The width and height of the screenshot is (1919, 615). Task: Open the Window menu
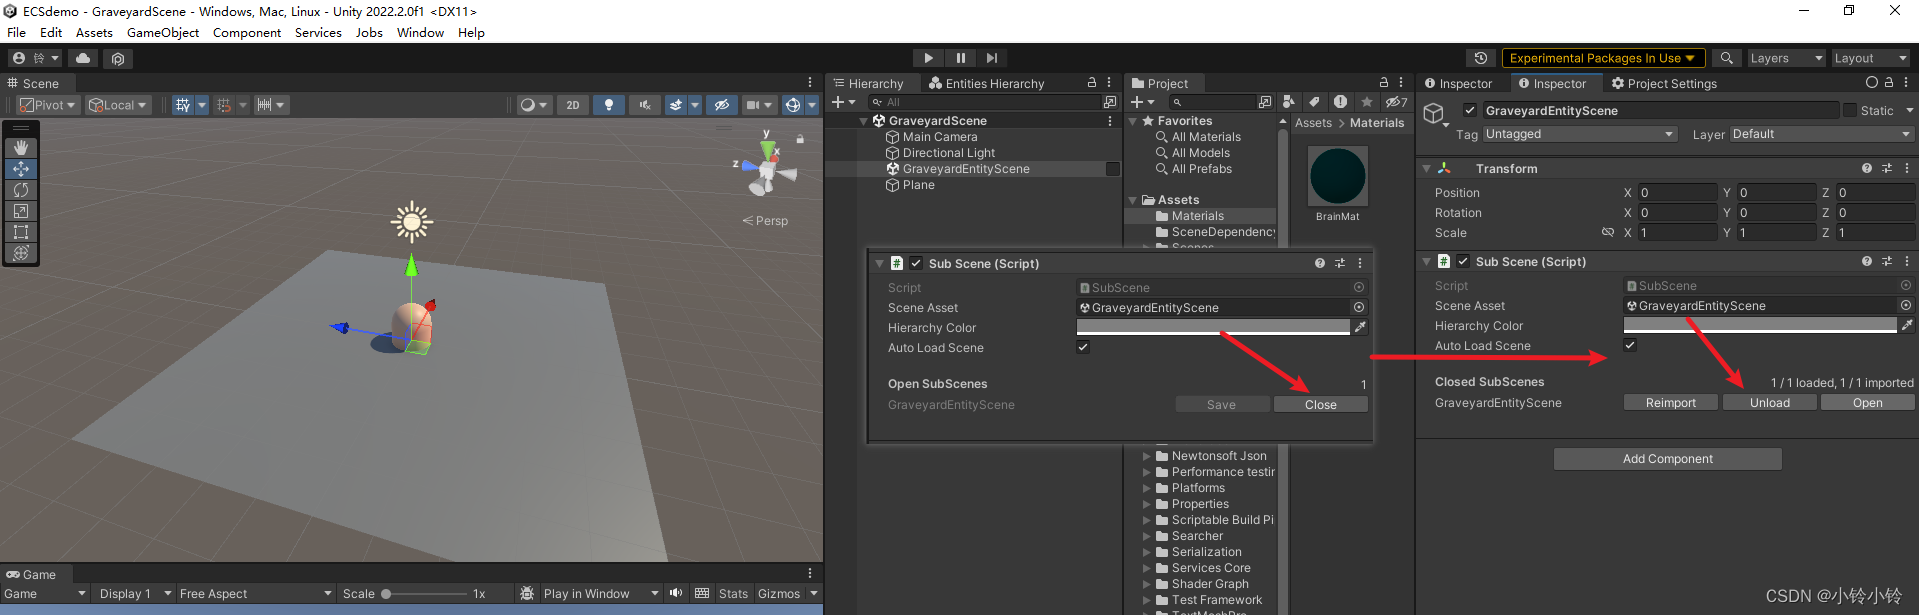click(420, 33)
